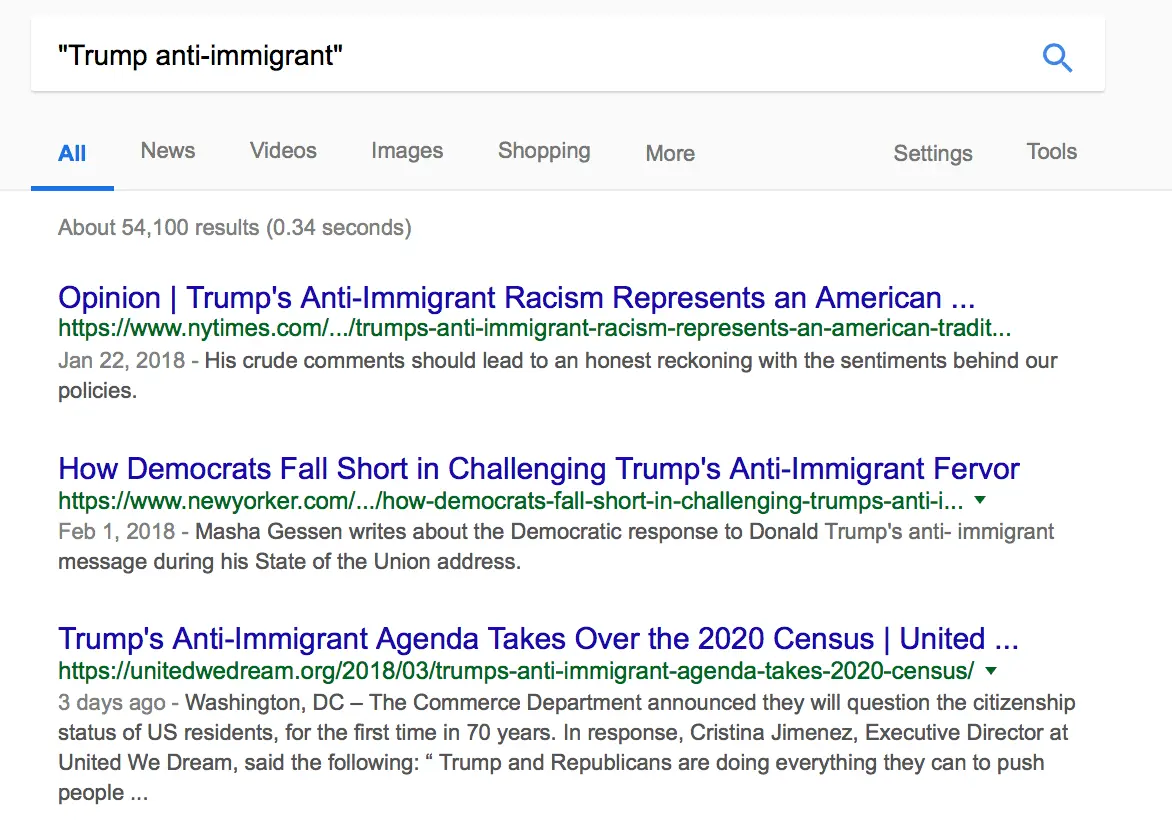Open the Images tab
Viewport: 1172px width, 830px height.
click(407, 151)
